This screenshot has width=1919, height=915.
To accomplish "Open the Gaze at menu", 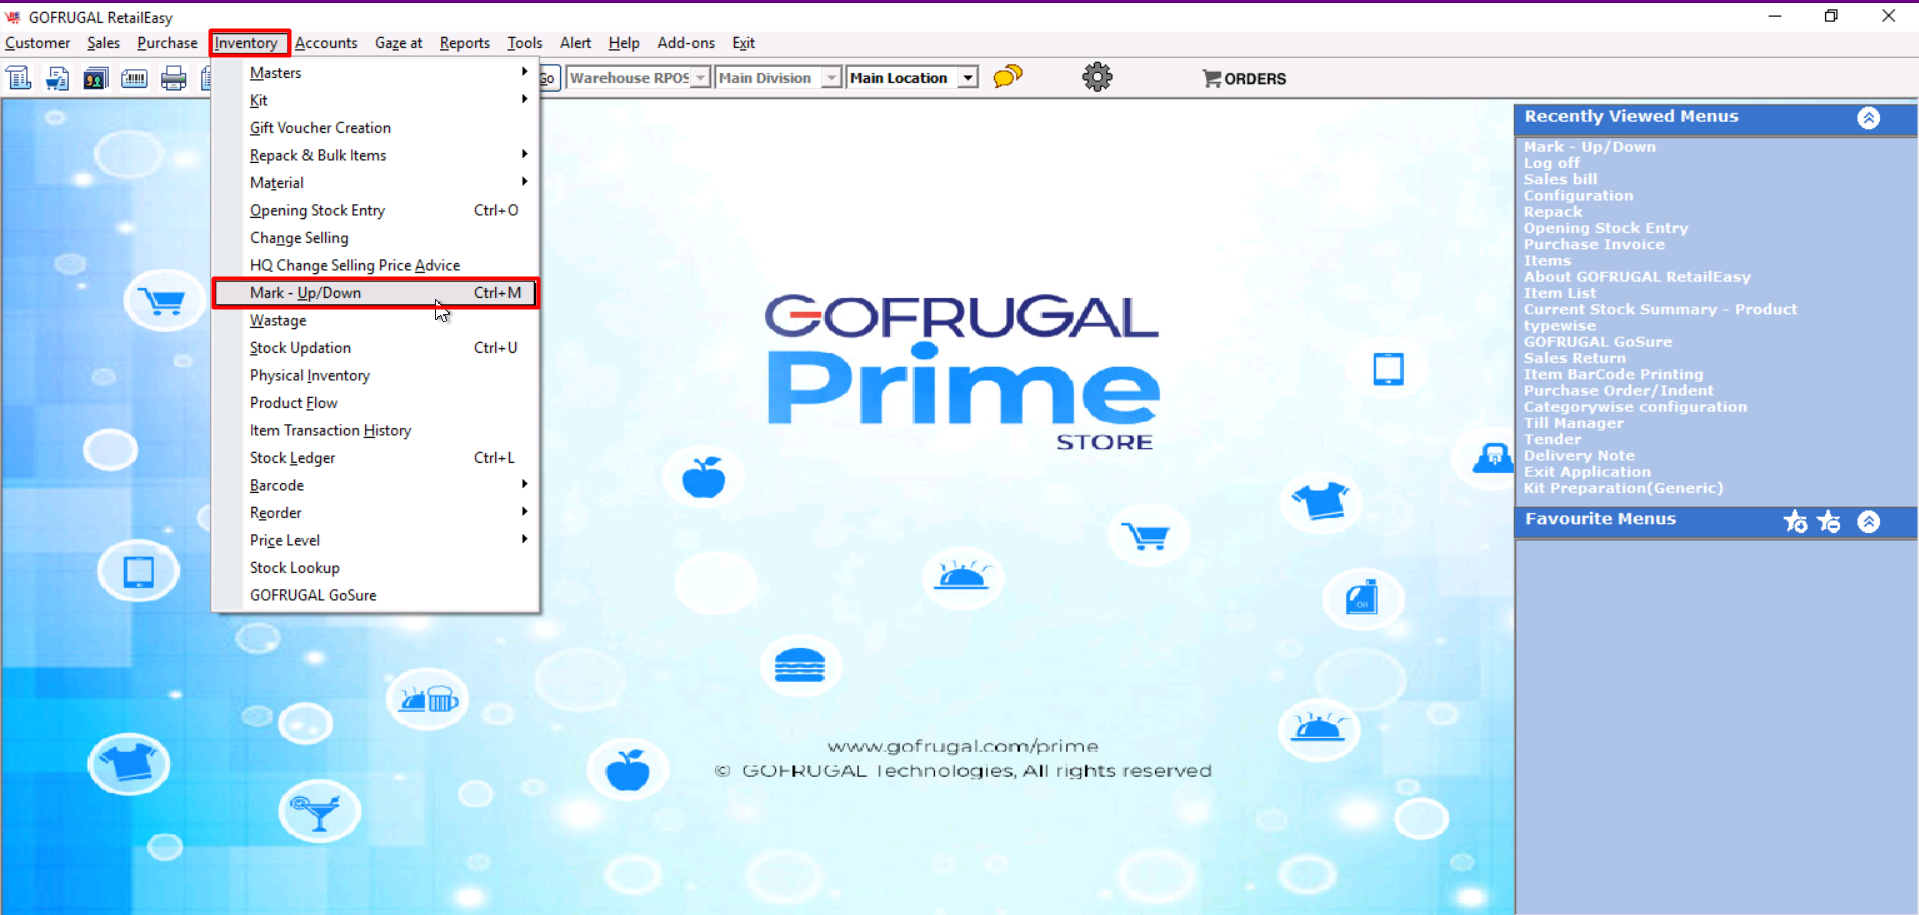I will 399,43.
